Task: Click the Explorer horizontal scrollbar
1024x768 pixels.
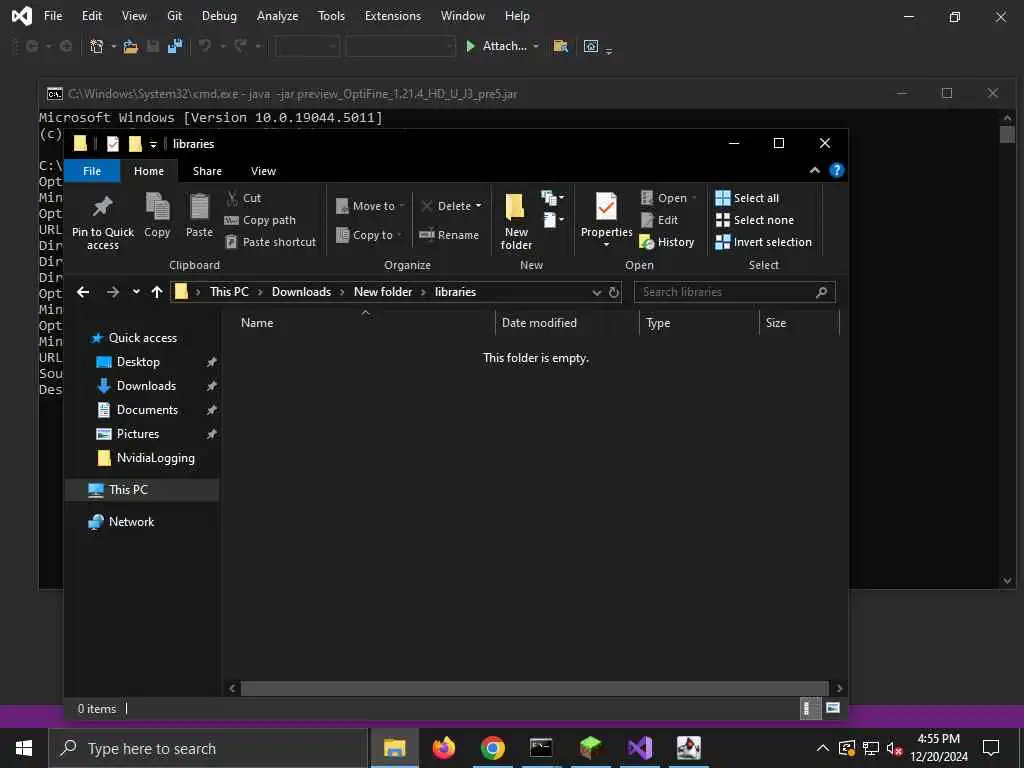Action: tap(535, 688)
